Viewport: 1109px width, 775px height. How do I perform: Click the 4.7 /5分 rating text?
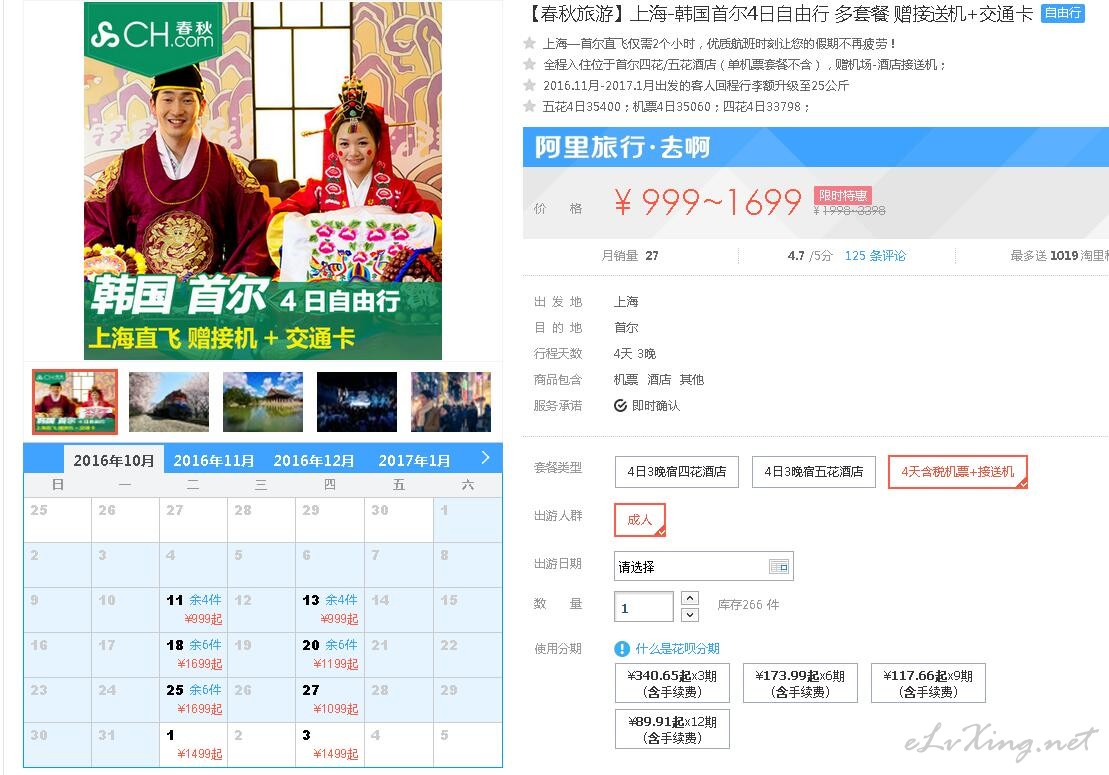coord(811,255)
